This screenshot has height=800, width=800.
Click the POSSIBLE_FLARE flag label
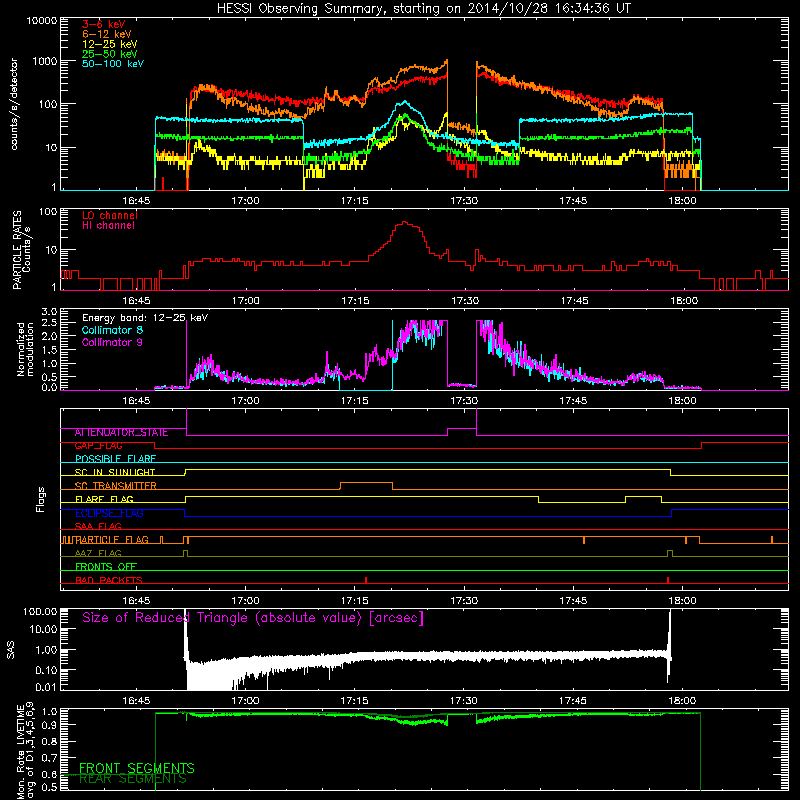pyautogui.click(x=115, y=459)
